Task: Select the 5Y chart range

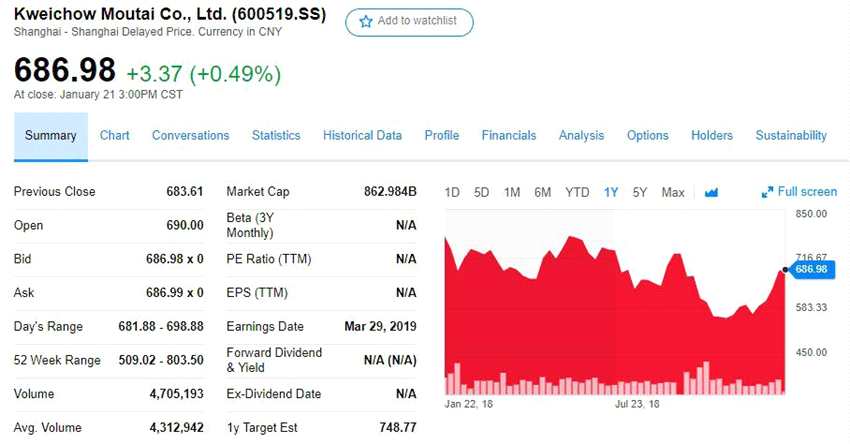Action: (640, 192)
